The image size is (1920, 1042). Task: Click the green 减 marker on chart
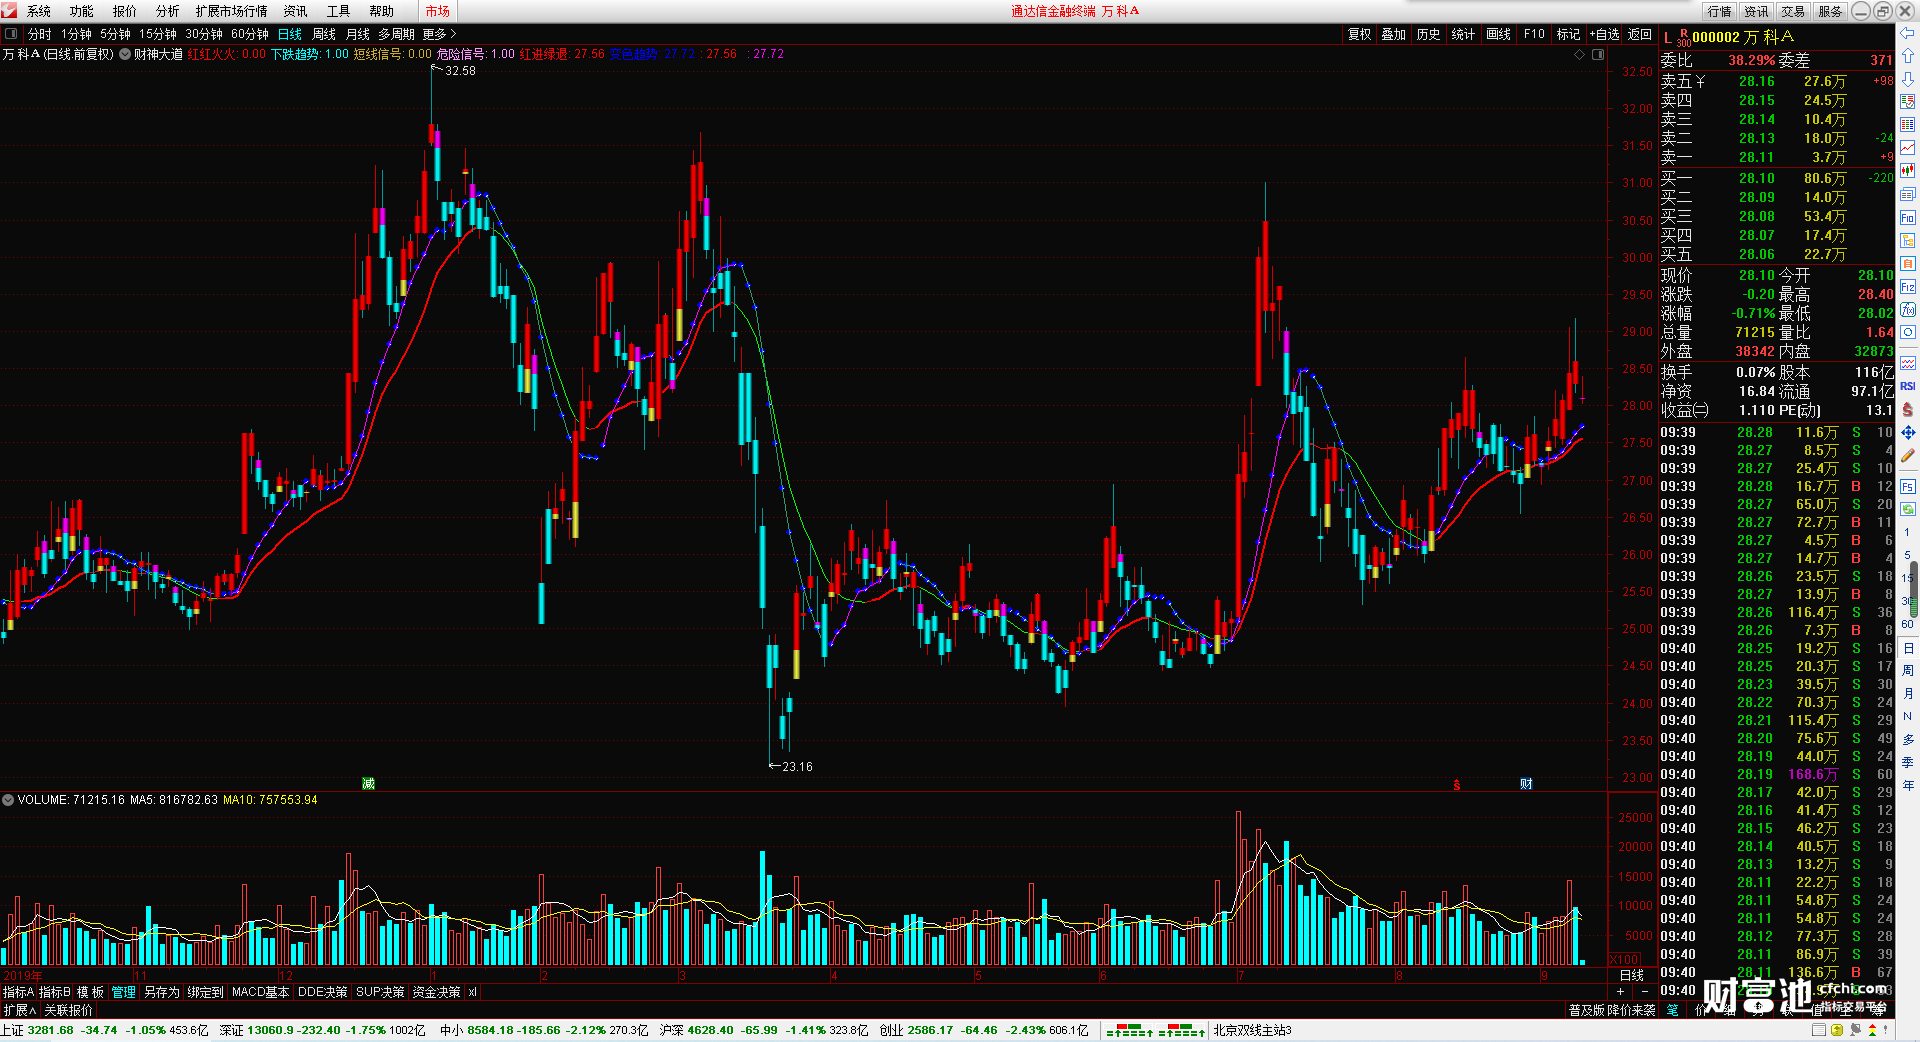tap(368, 784)
